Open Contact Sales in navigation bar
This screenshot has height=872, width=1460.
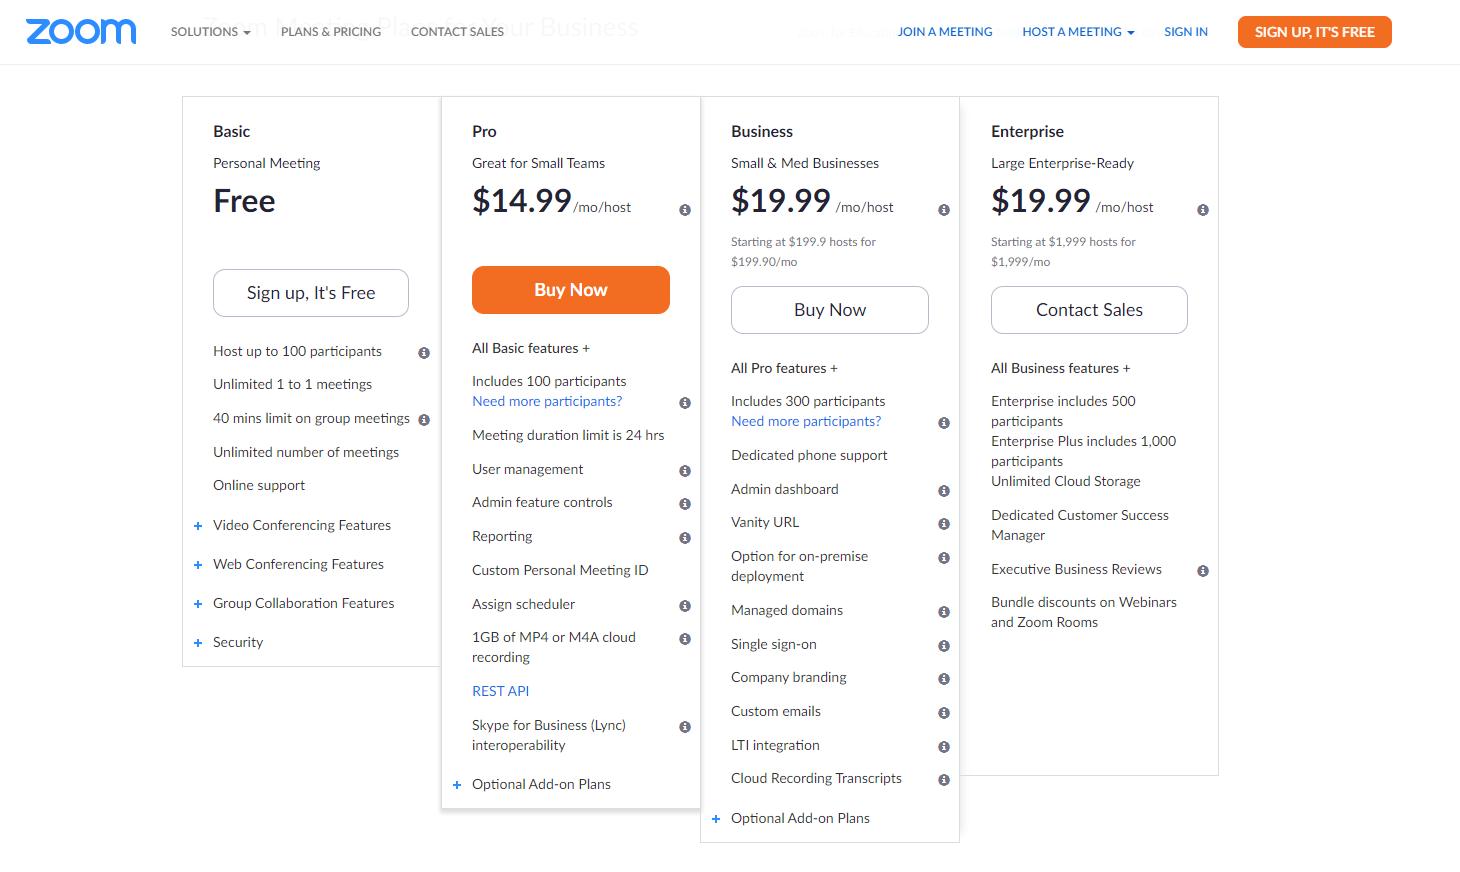point(457,32)
